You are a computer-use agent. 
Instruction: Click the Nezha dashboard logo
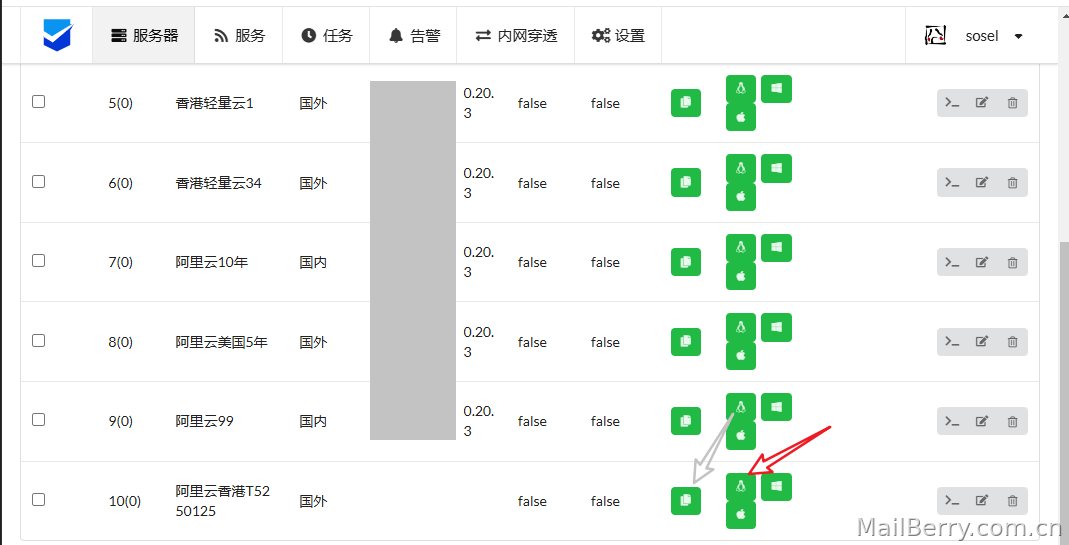click(57, 35)
